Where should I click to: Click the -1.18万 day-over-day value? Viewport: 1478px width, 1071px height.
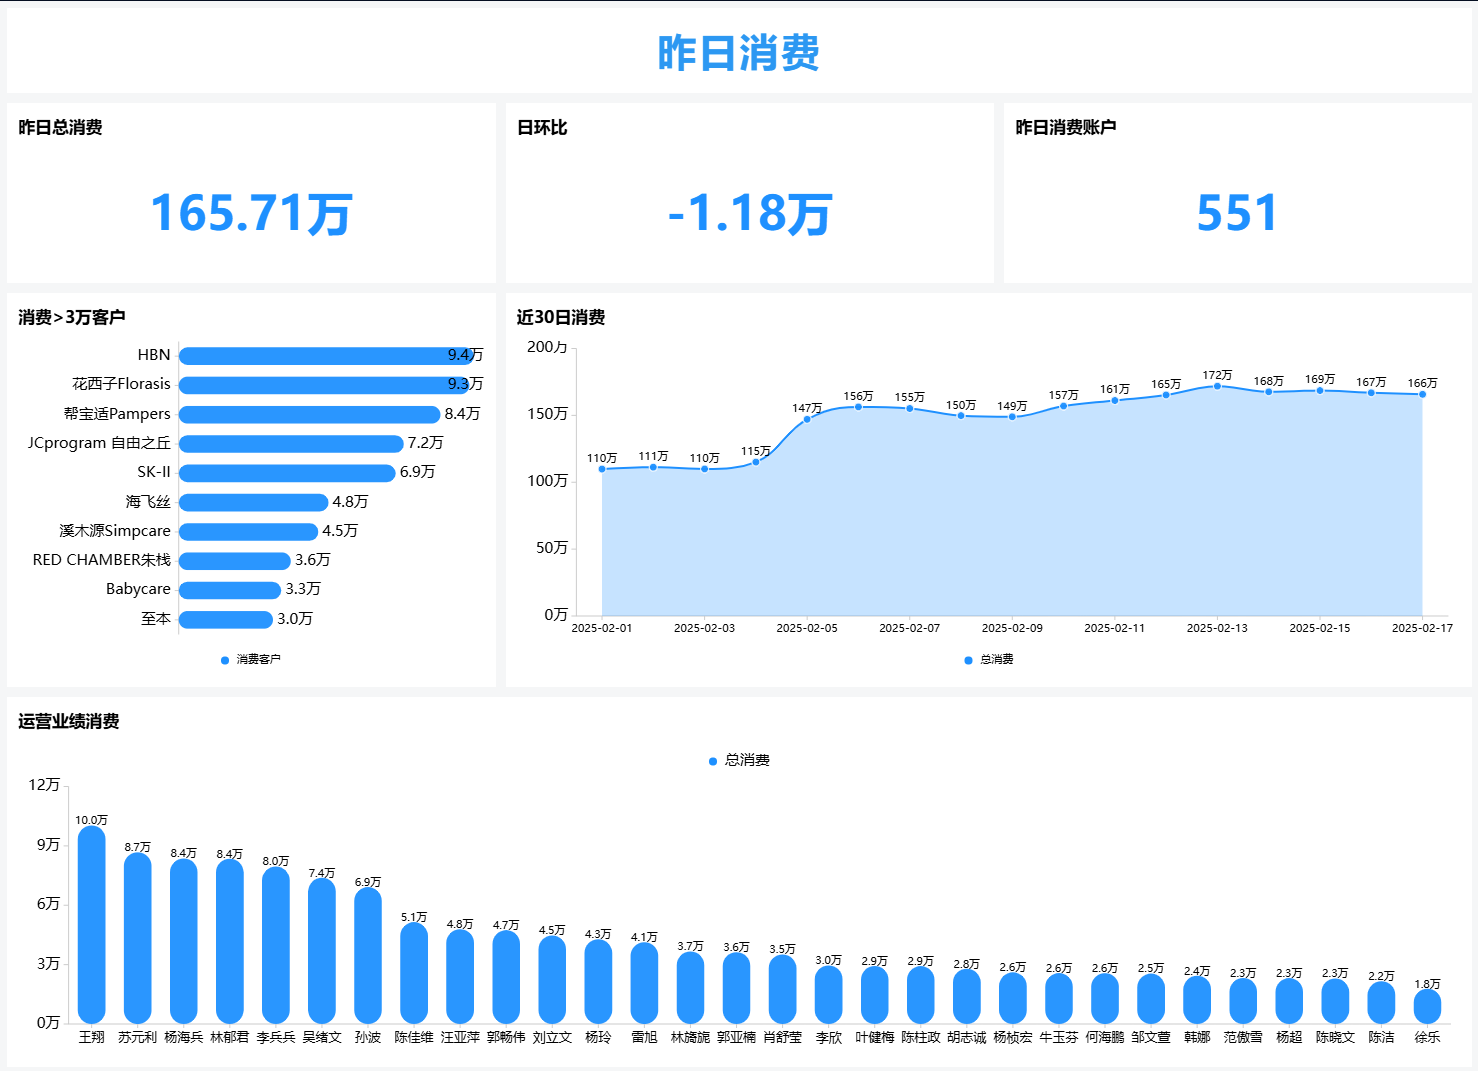750,213
